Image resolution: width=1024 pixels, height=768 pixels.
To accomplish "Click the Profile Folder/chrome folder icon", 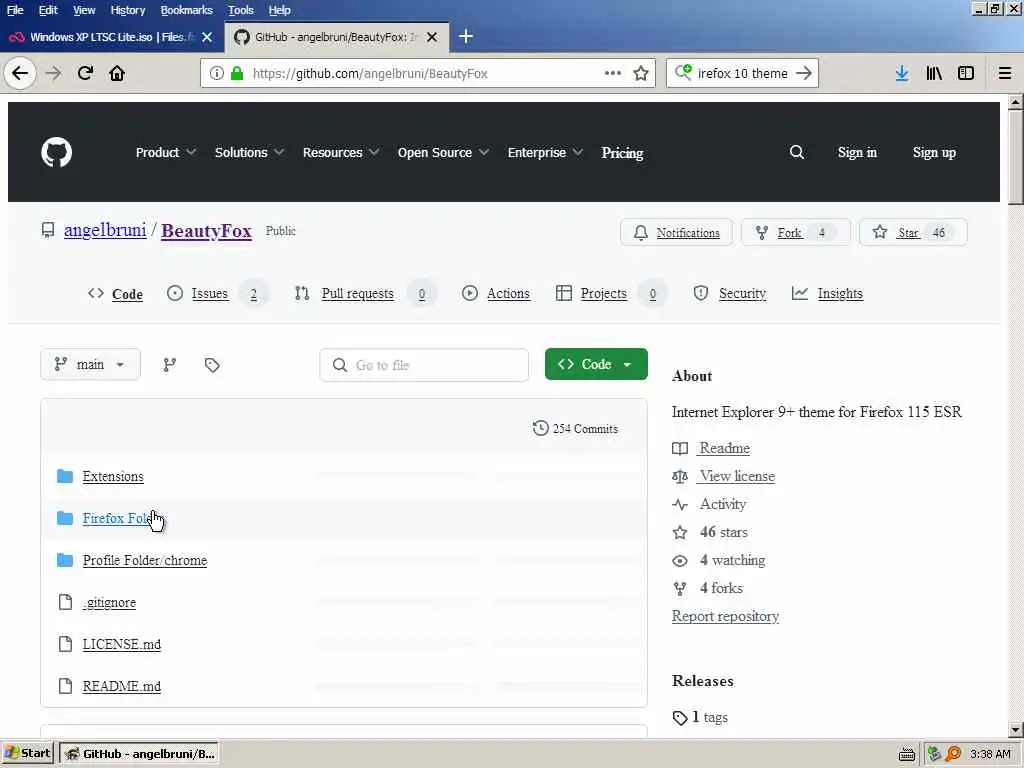I will (x=65, y=560).
